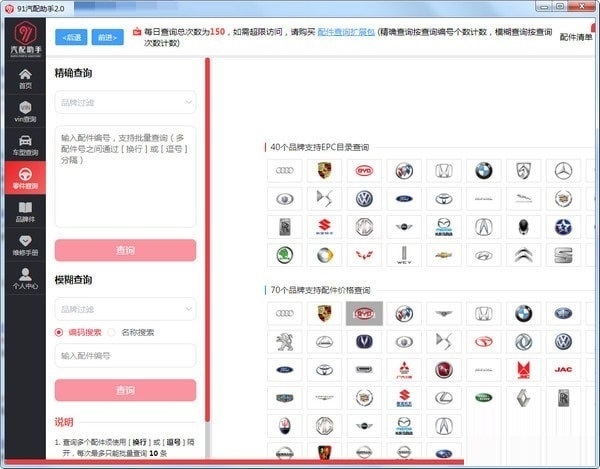The width and height of the screenshot is (600, 469).
Task: Choose the Dongfeng logo
Action: coord(523,341)
